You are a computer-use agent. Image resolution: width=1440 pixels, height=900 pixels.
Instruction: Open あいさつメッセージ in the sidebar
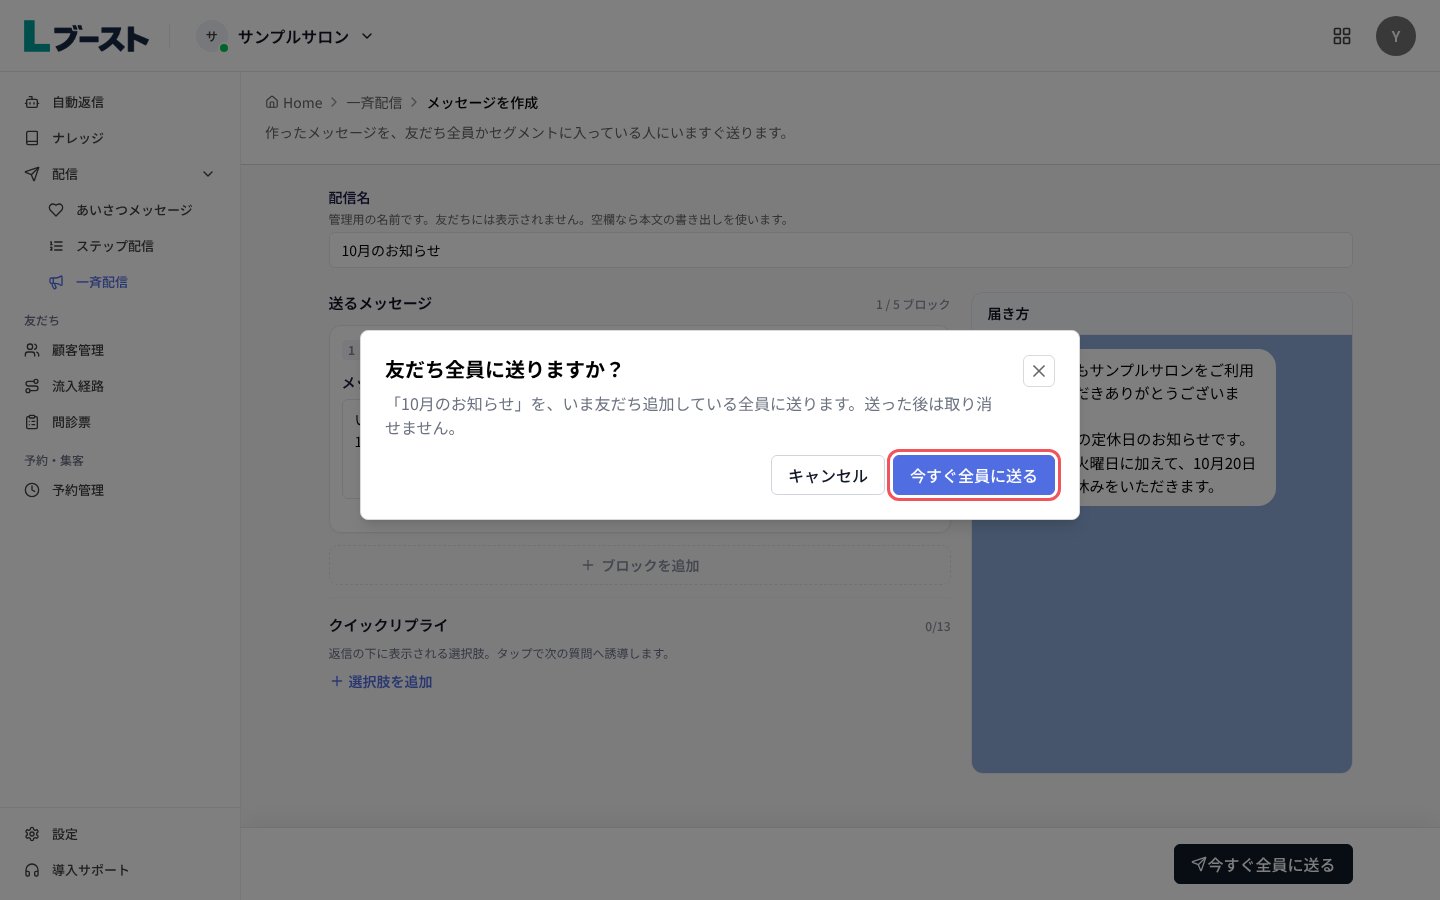(132, 210)
